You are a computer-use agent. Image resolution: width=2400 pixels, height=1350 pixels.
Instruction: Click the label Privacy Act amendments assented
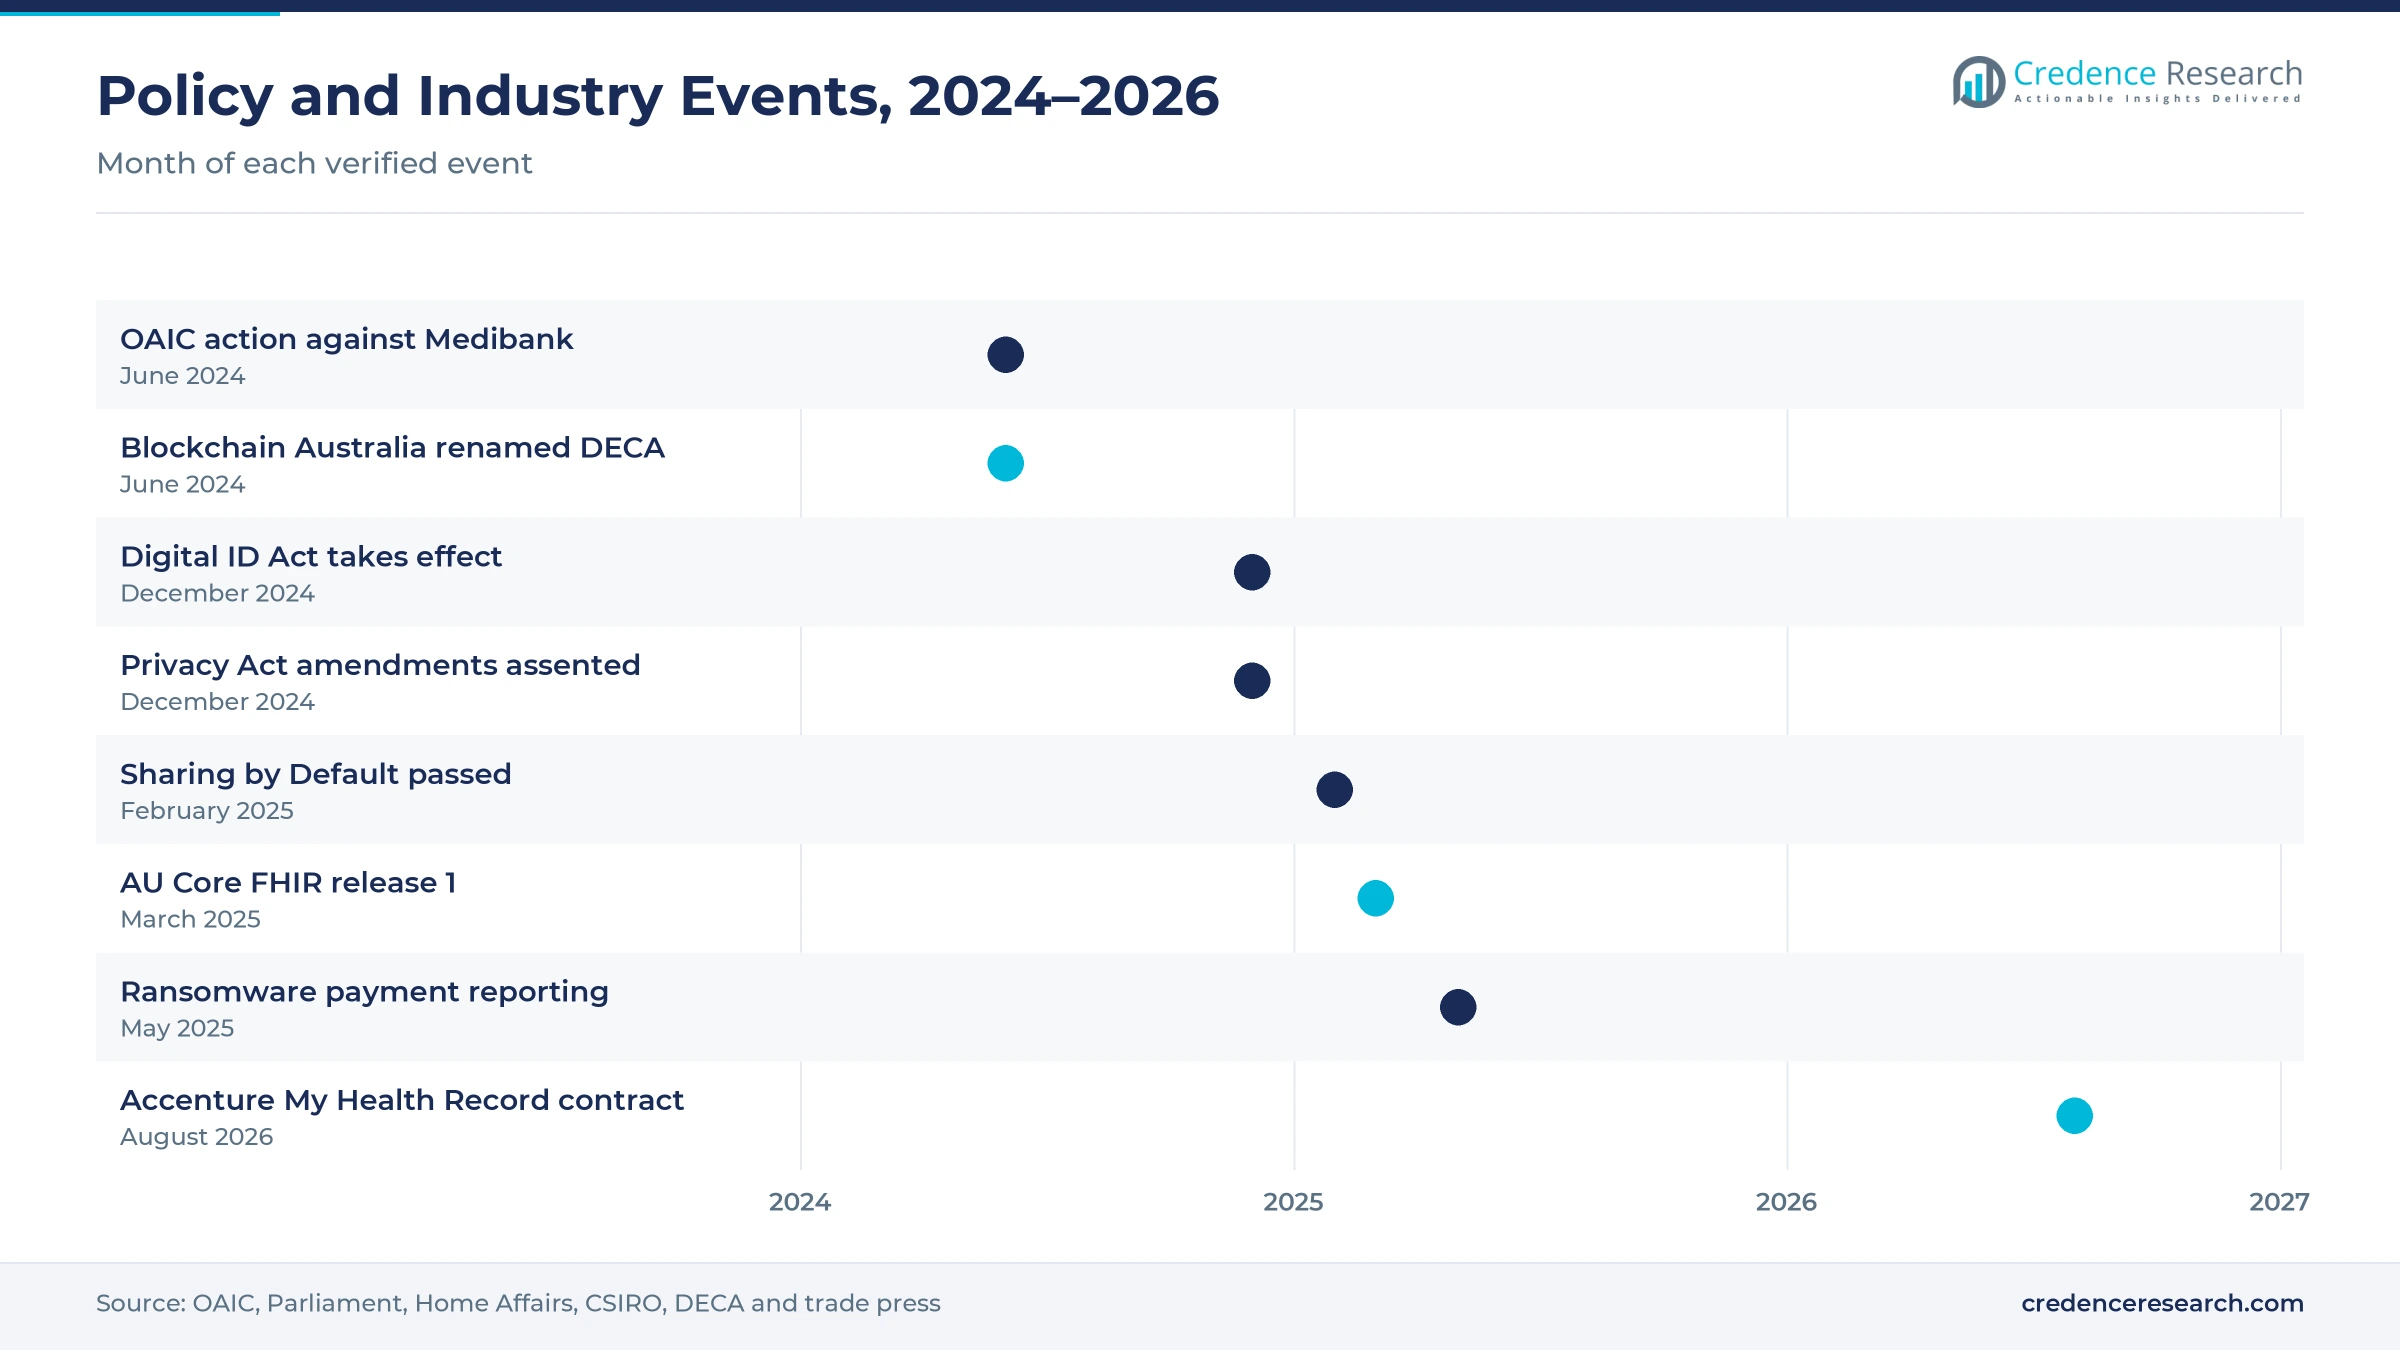pos(380,665)
